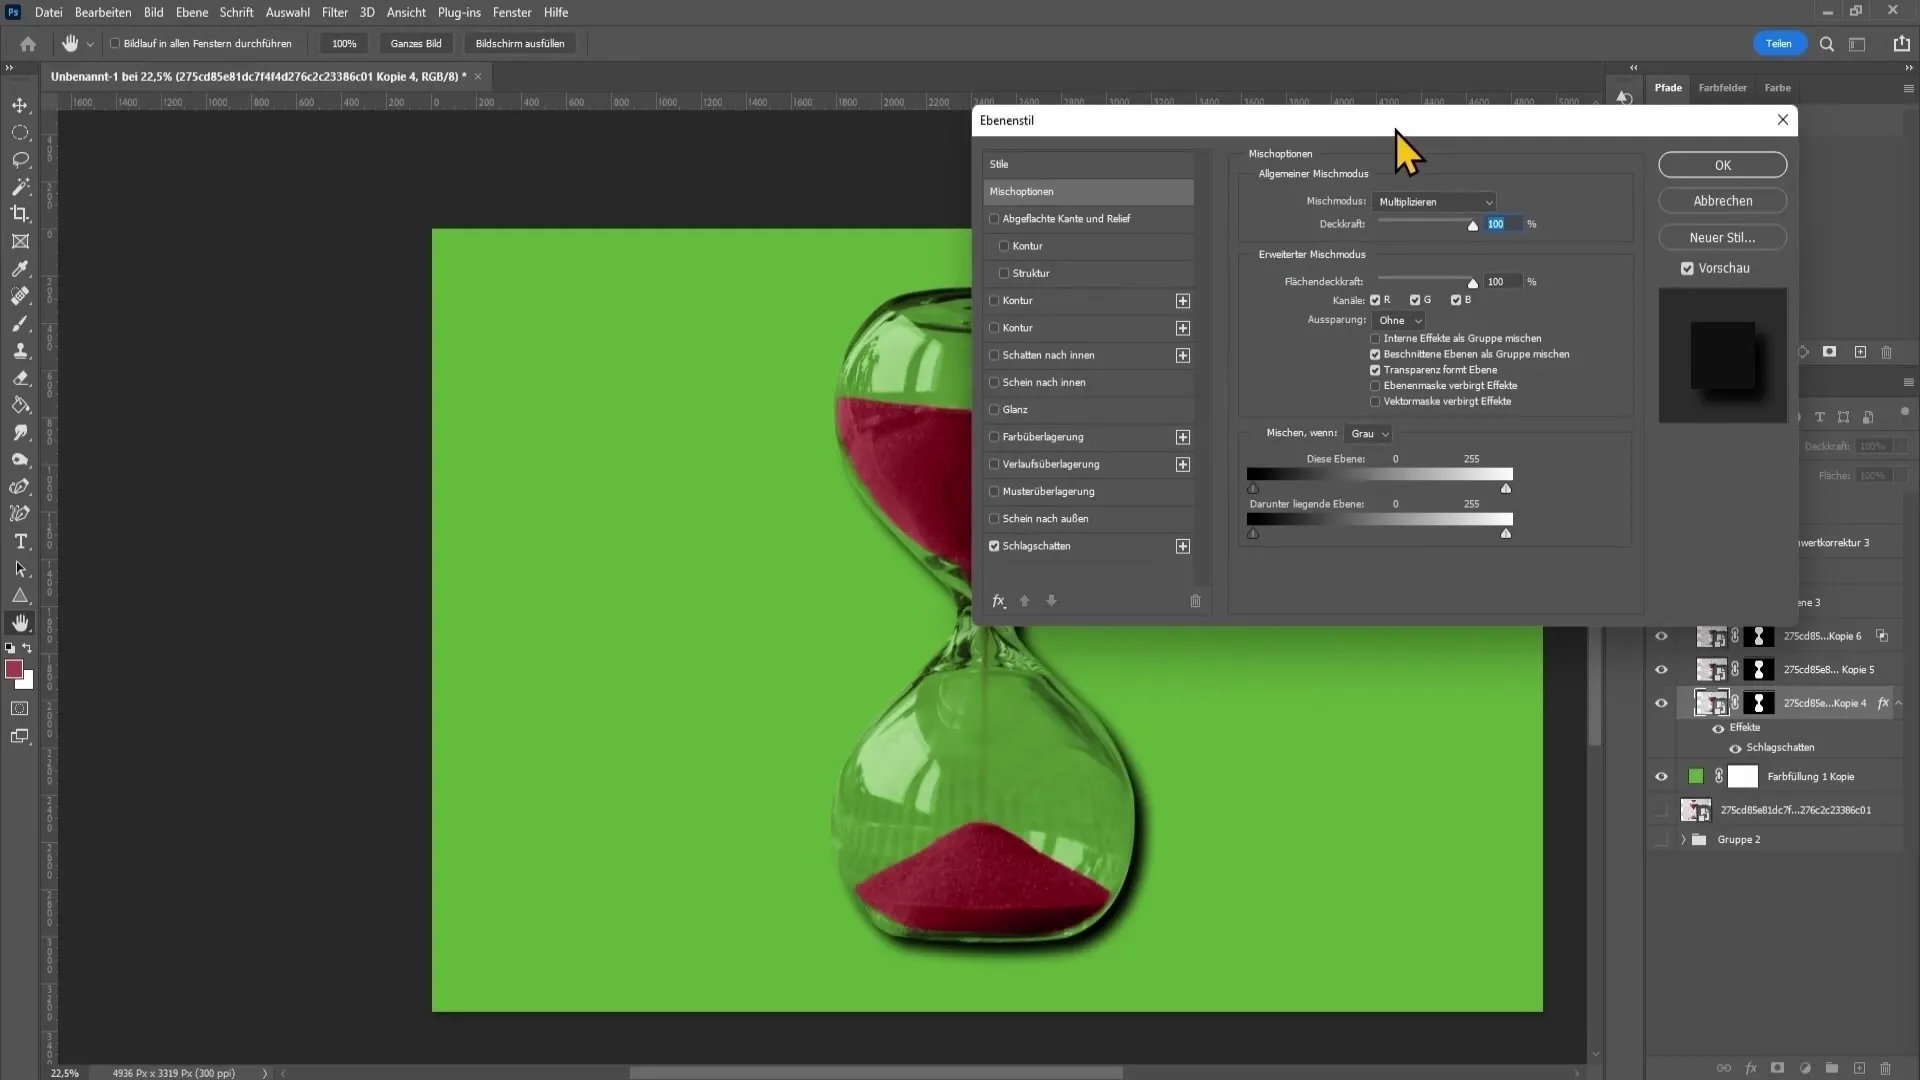Open the Datei menu

pyautogui.click(x=48, y=12)
